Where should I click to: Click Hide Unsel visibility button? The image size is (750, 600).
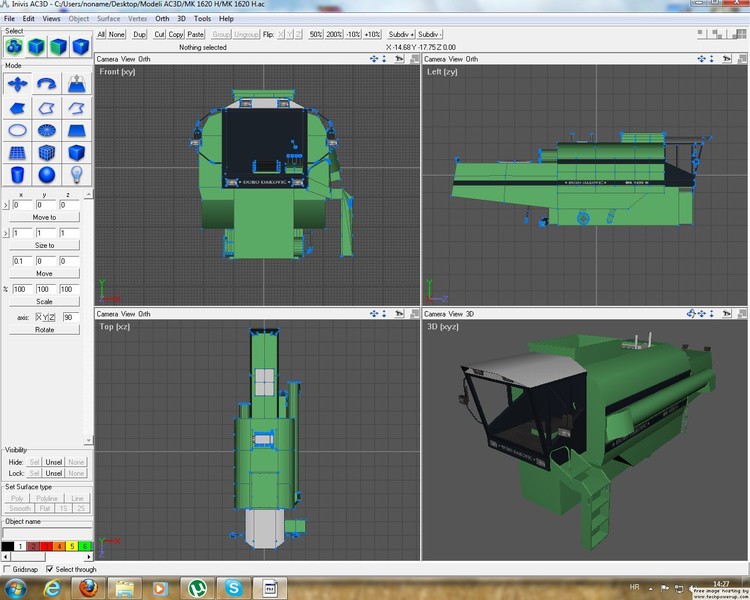(54, 462)
